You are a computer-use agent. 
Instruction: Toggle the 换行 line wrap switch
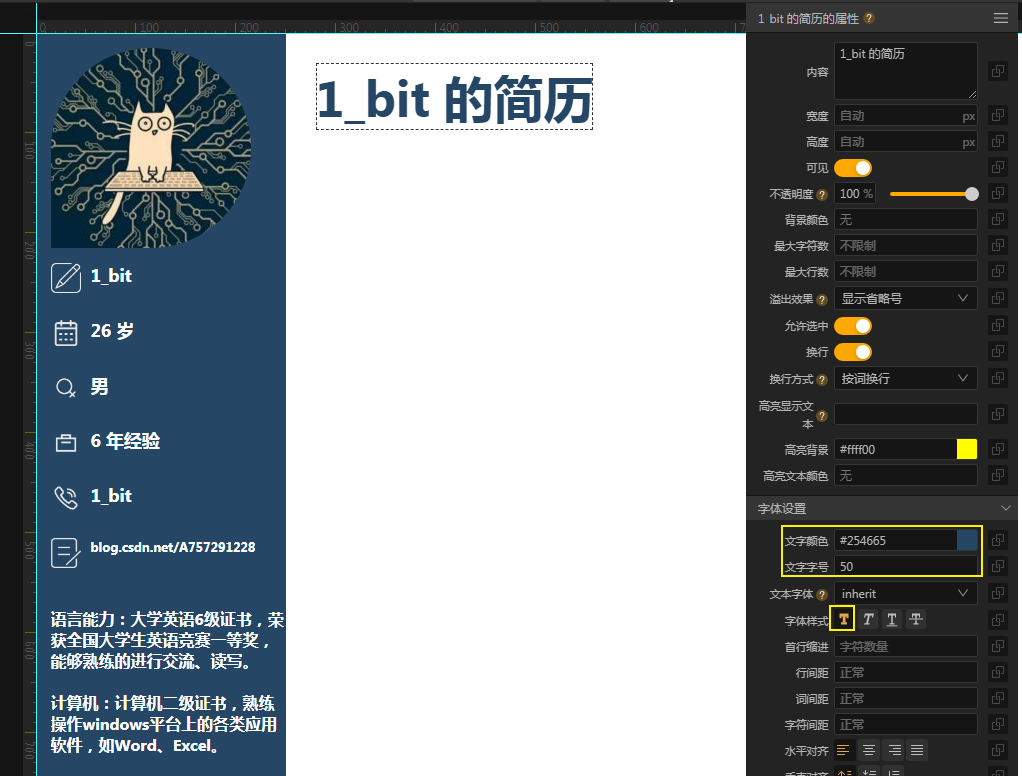(853, 352)
